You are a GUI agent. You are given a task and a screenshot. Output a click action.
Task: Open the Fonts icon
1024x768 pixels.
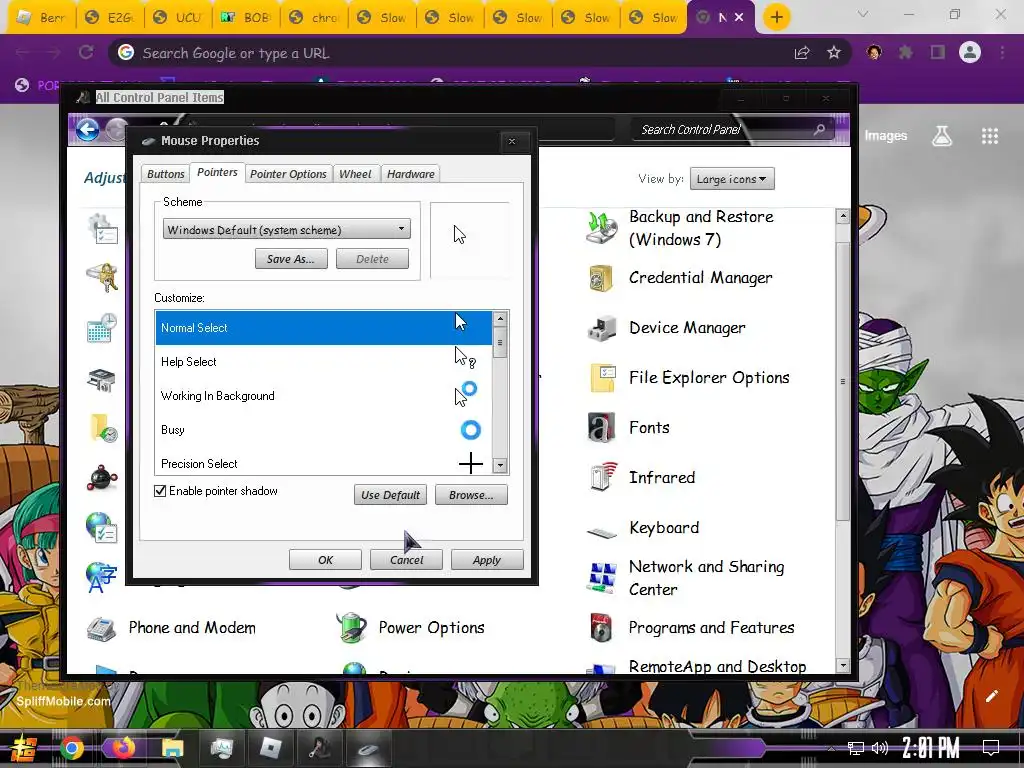point(601,428)
